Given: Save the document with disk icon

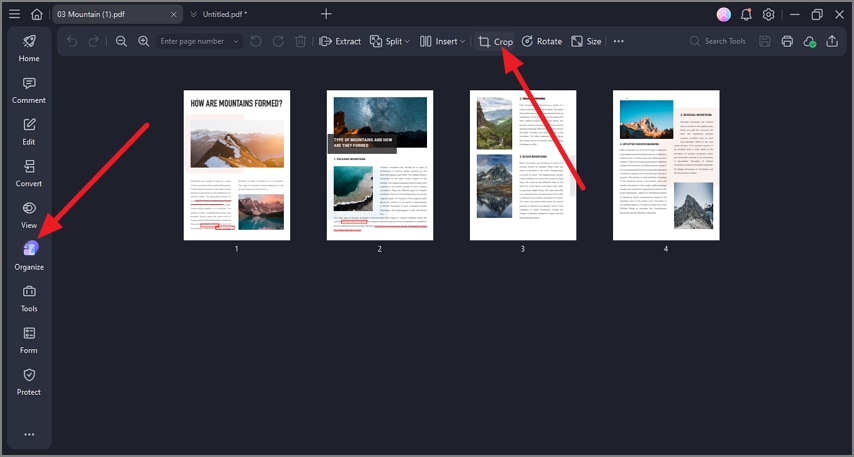Looking at the screenshot, I should pyautogui.click(x=765, y=41).
